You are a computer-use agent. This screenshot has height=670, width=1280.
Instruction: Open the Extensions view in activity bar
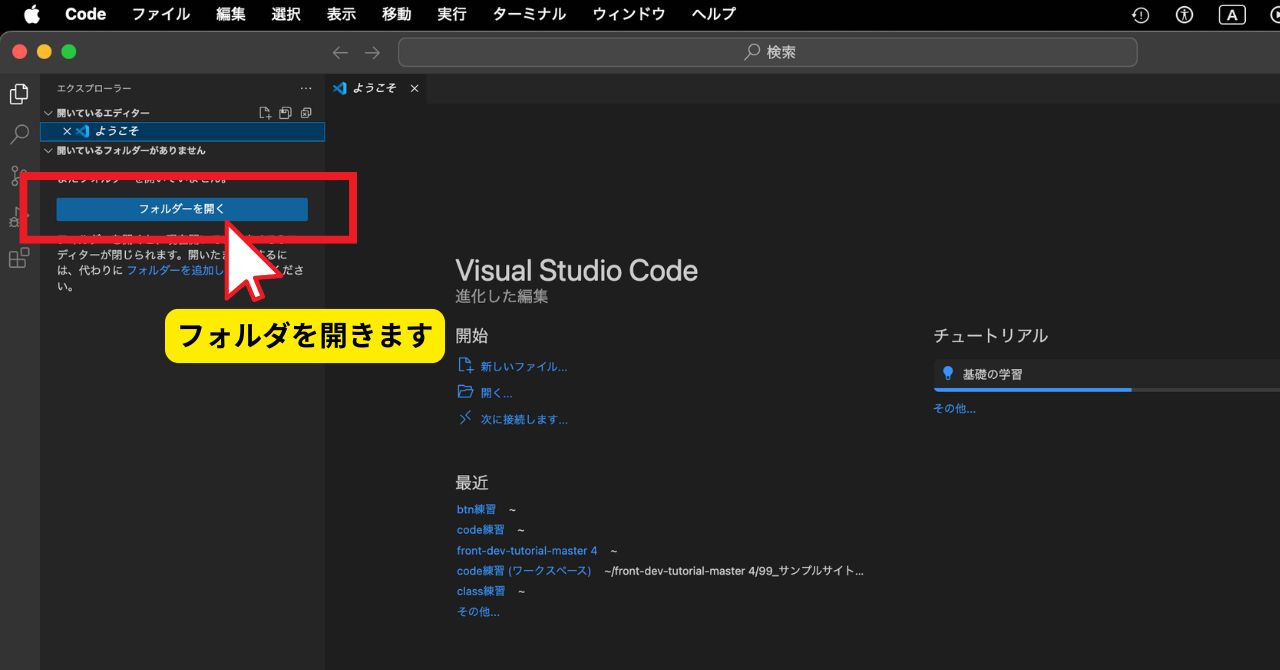coord(19,258)
